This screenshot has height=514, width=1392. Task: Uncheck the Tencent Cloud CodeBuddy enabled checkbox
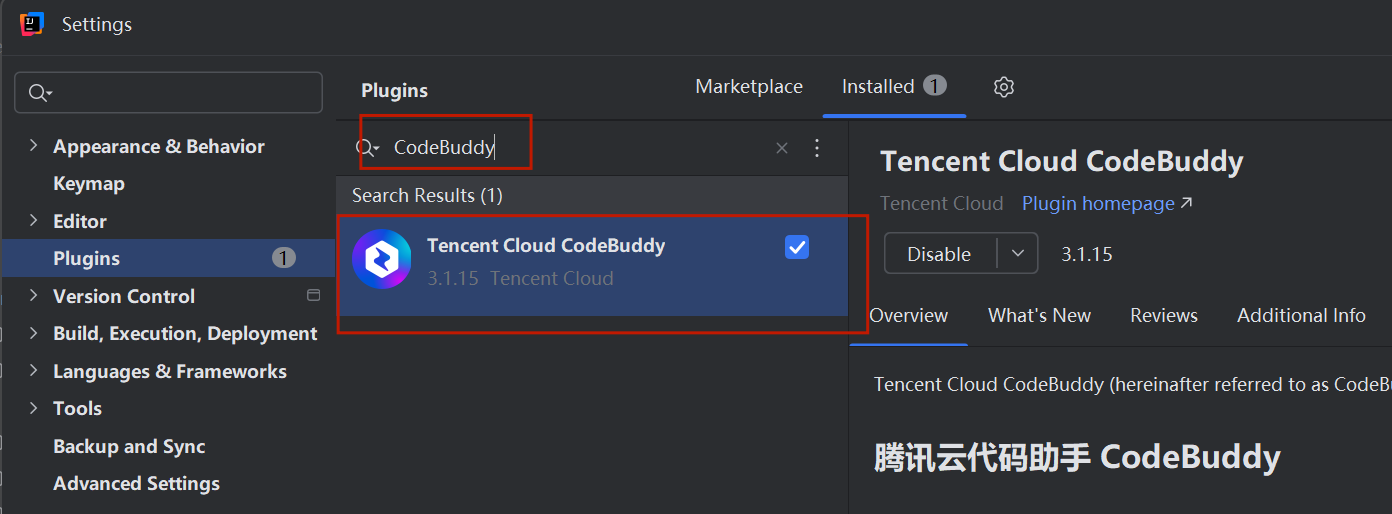point(797,247)
